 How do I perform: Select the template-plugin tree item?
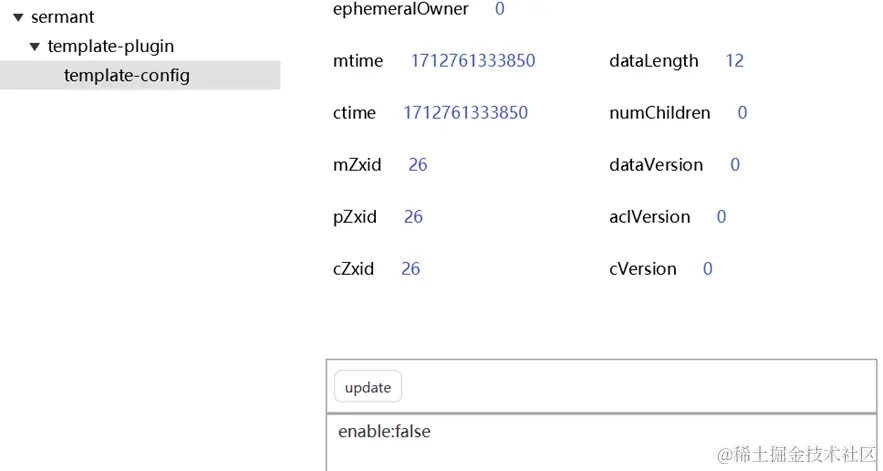pyautogui.click(x=110, y=46)
